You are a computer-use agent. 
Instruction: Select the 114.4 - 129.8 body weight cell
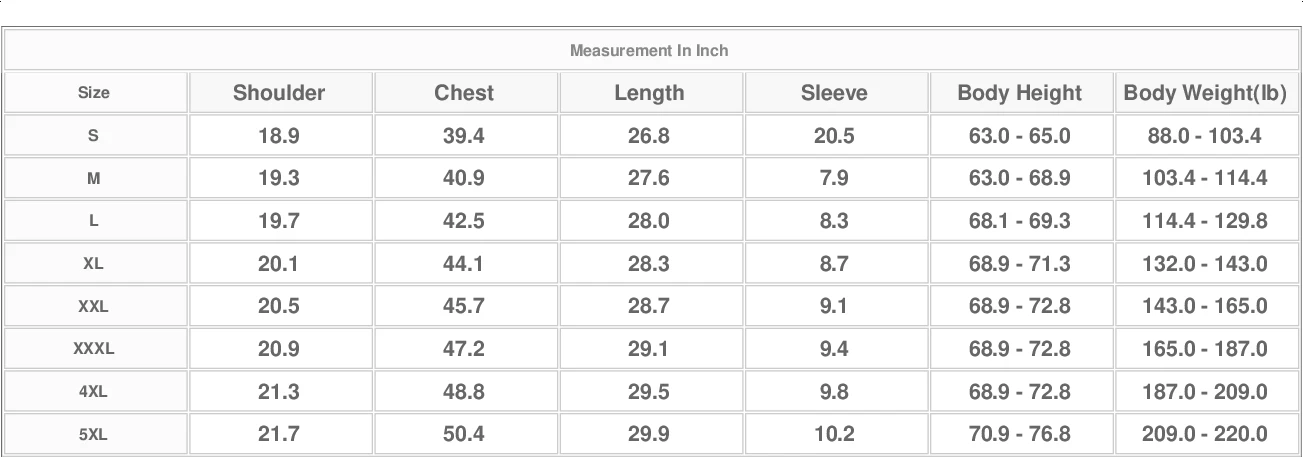(x=1205, y=221)
